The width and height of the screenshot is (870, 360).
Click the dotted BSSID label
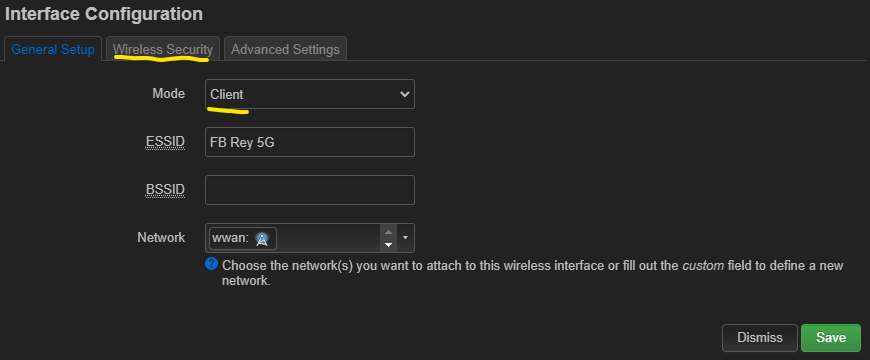coord(165,190)
